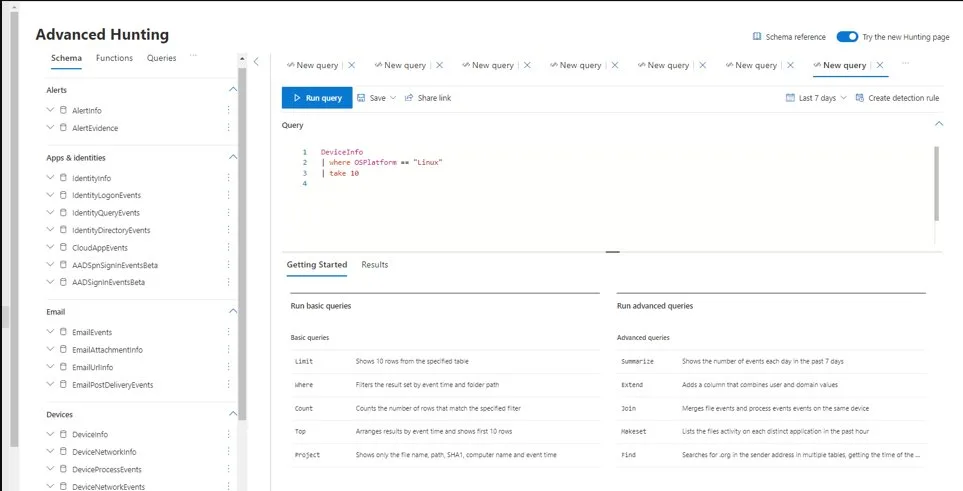Screen dimensions: 963x491
Task: Open more options next to Queries tab
Action: (x=193, y=55)
